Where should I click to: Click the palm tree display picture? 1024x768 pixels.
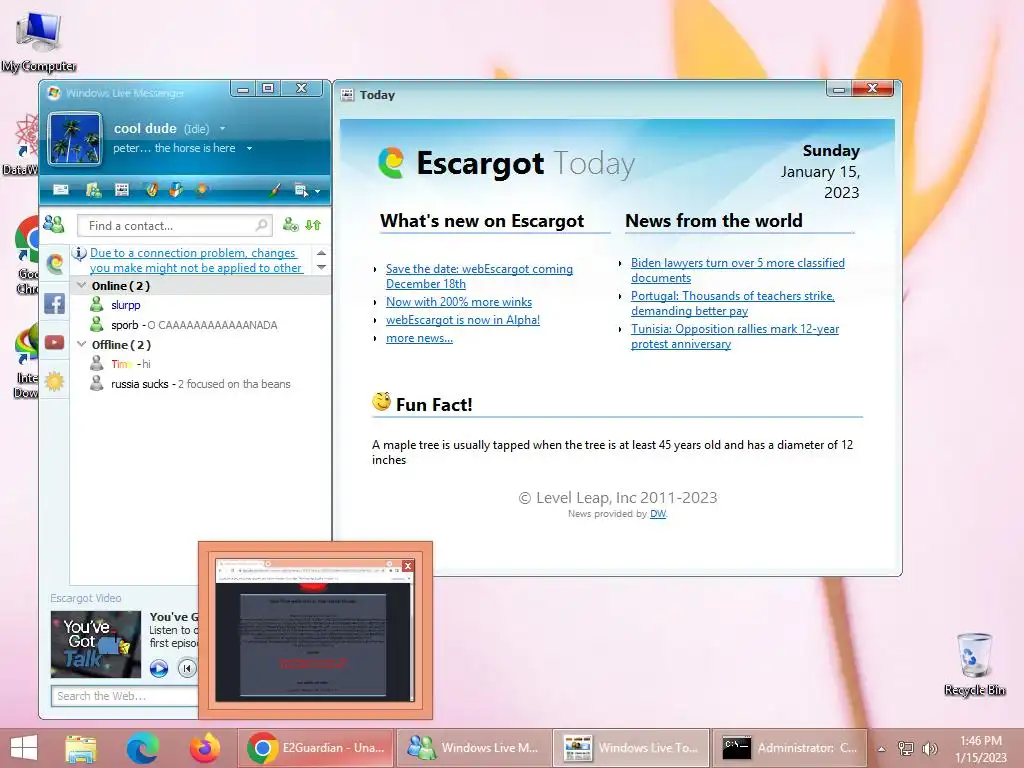(75, 138)
